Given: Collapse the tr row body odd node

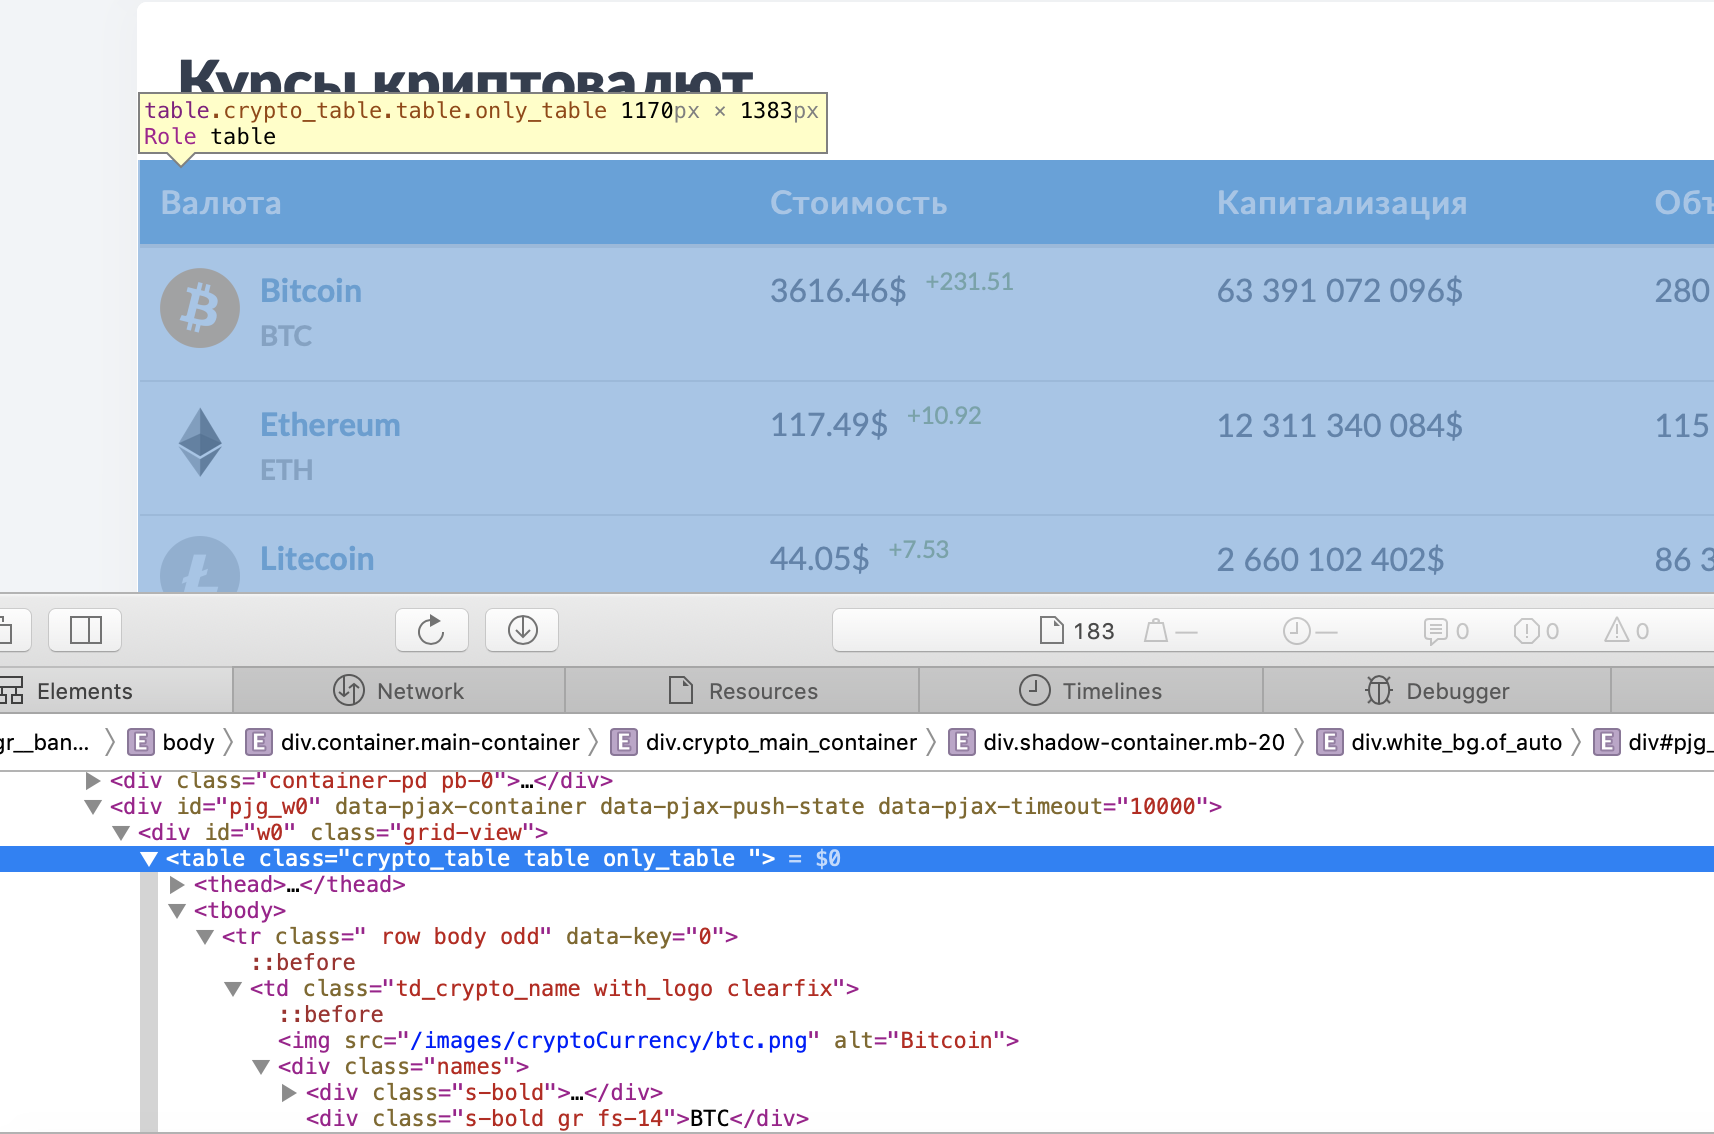Looking at the screenshot, I should pyautogui.click(x=205, y=936).
